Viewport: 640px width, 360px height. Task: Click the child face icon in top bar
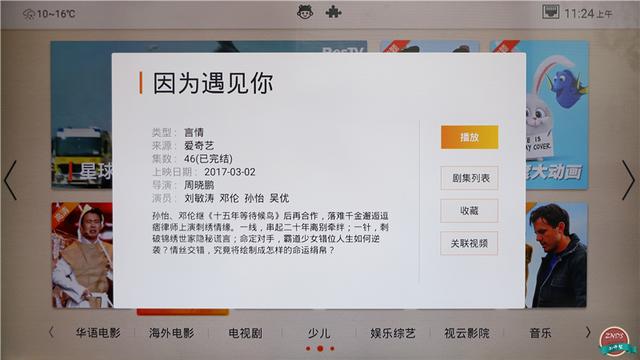click(x=305, y=12)
